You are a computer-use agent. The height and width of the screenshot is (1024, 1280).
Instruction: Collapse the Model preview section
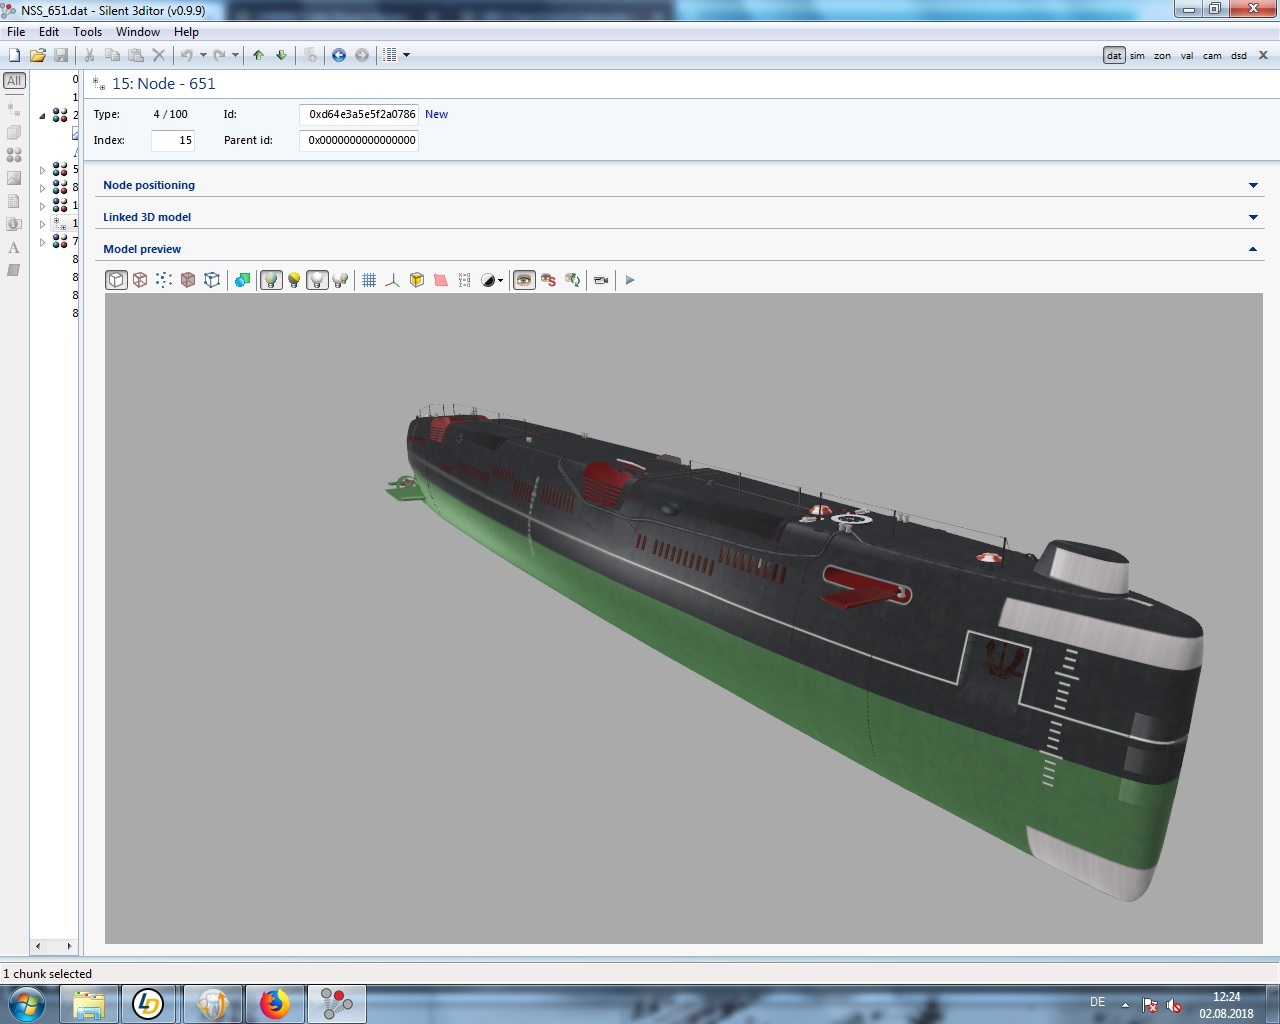pyautogui.click(x=1253, y=249)
